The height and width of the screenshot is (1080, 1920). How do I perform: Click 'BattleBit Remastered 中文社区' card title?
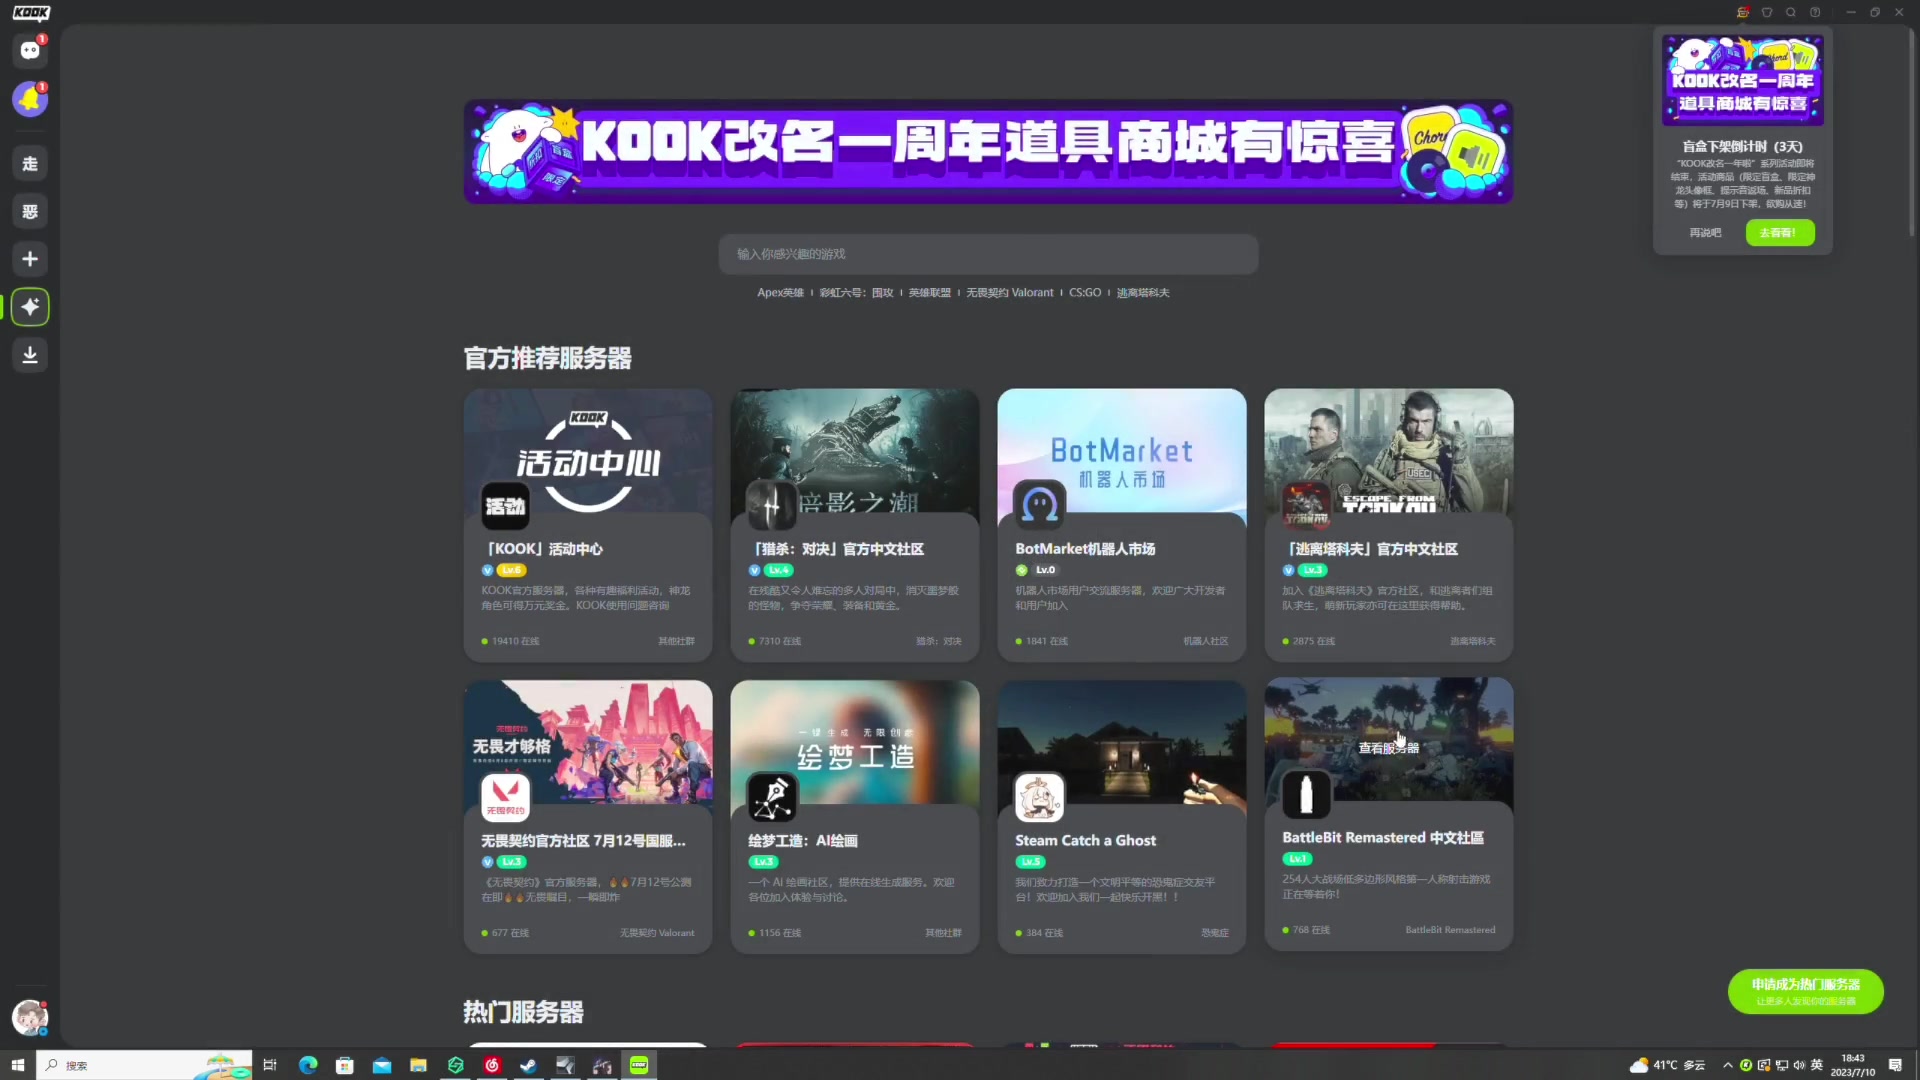click(1383, 838)
